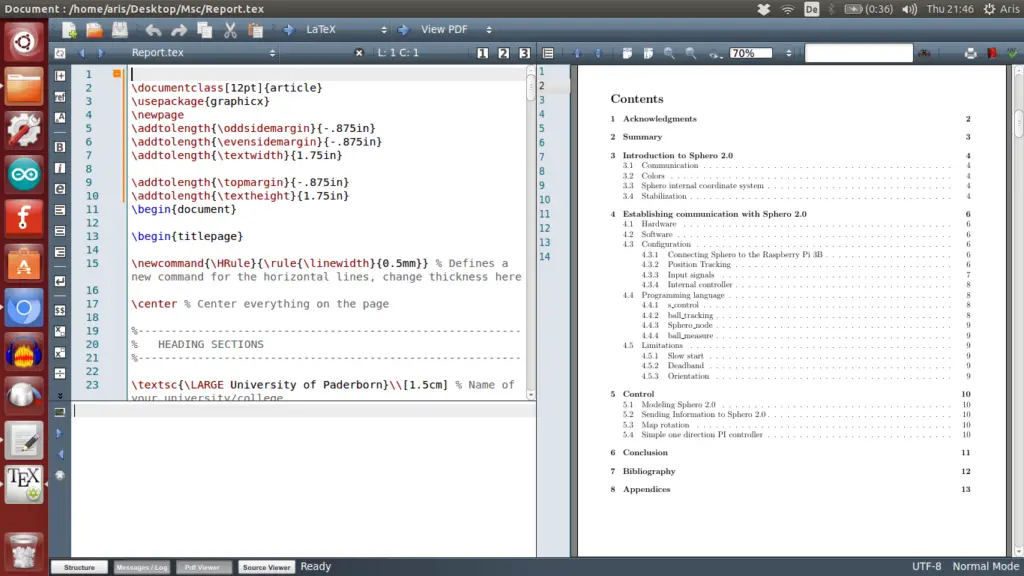The height and width of the screenshot is (576, 1024).
Task: Select the Report.tex document tab
Action: coord(156,53)
